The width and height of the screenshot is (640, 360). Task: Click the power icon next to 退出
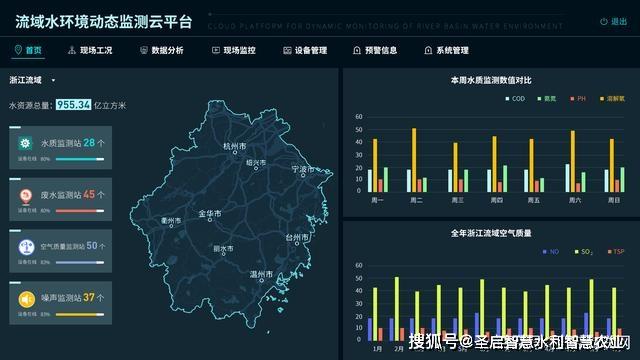(604, 22)
